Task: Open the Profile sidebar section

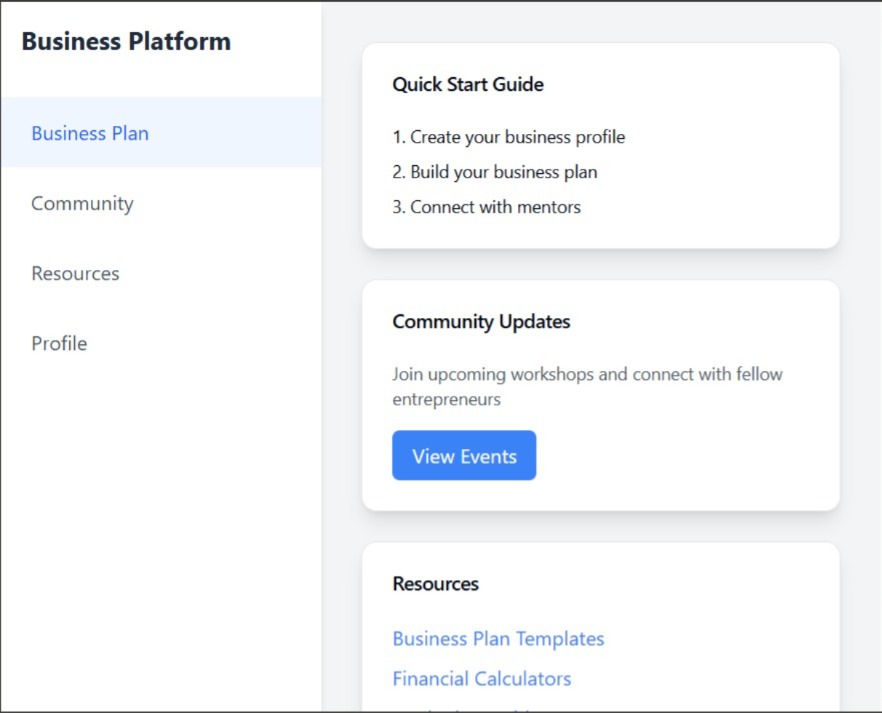Action: click(59, 343)
